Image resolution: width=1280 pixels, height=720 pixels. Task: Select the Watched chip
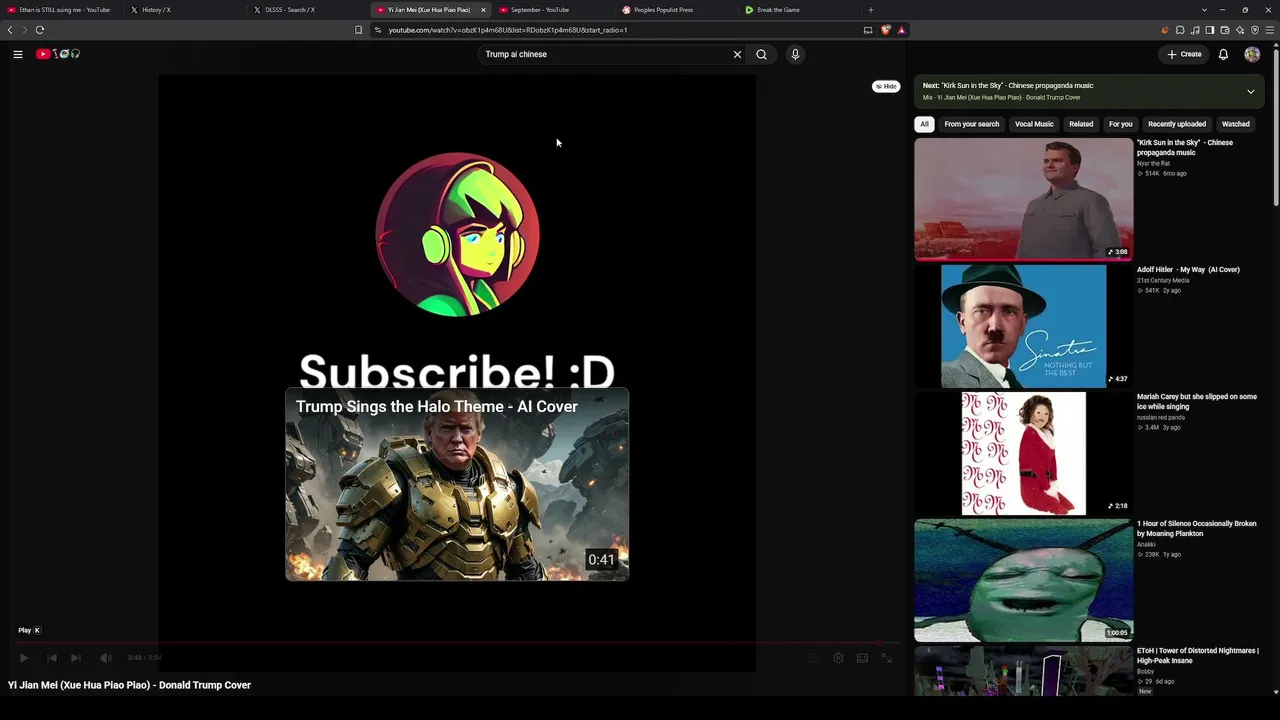tap(1236, 124)
